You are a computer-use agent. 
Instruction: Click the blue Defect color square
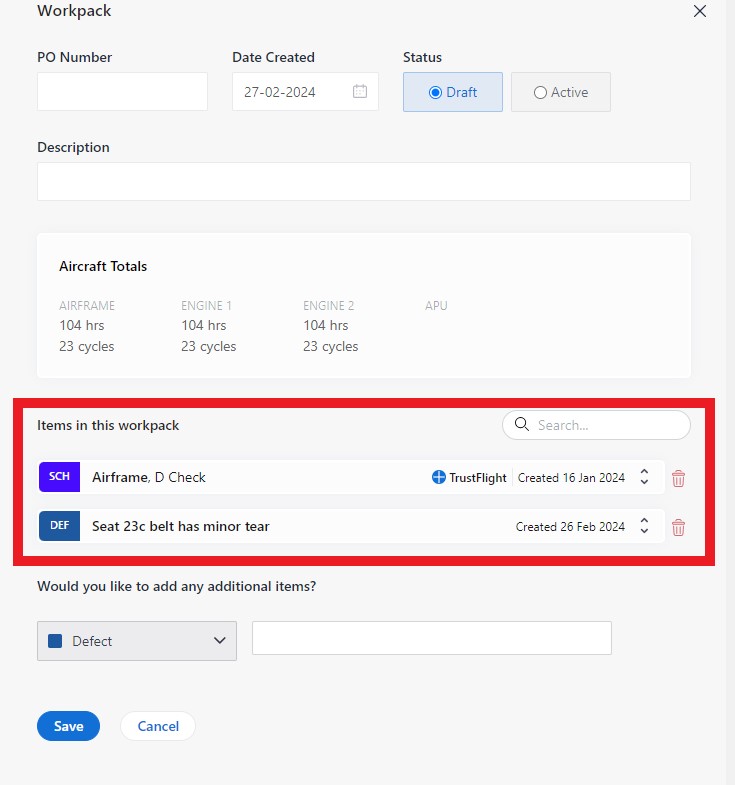56,641
